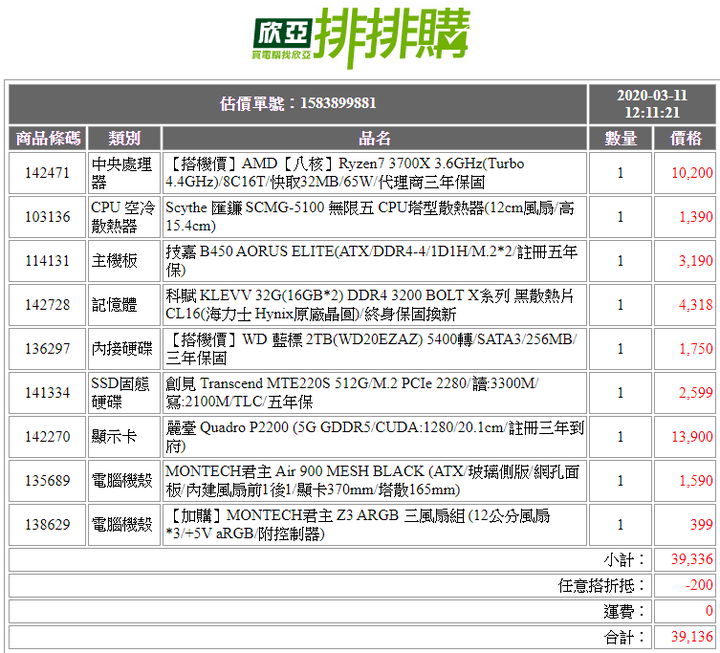Viewport: 720px width, 653px height.
Task: Select barcode 136297
Action: tap(47, 349)
